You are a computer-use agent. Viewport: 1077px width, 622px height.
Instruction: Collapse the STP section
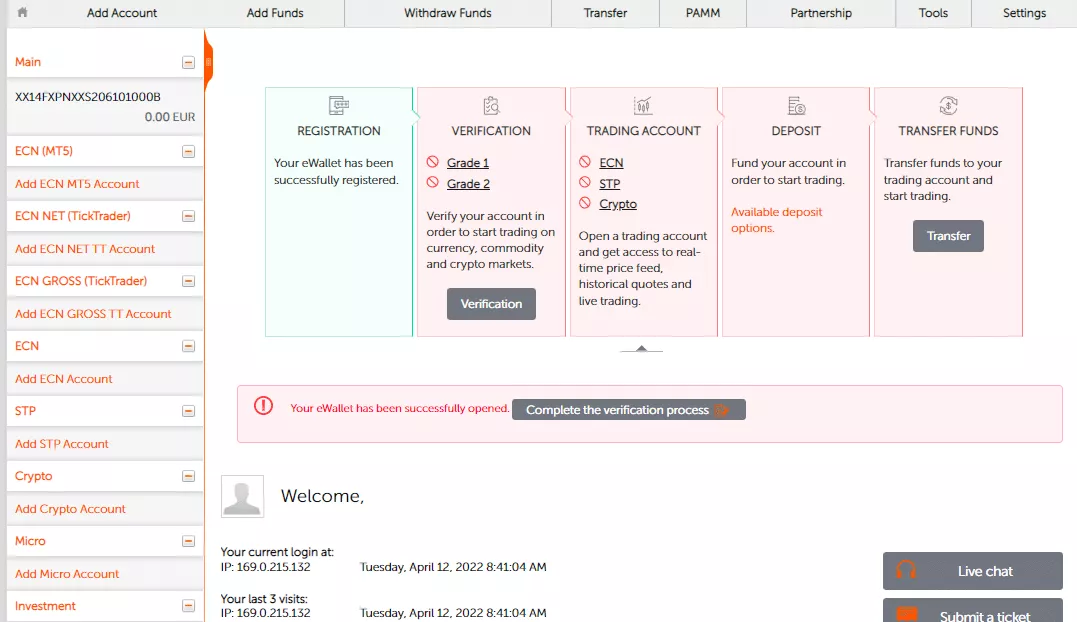pyautogui.click(x=188, y=411)
